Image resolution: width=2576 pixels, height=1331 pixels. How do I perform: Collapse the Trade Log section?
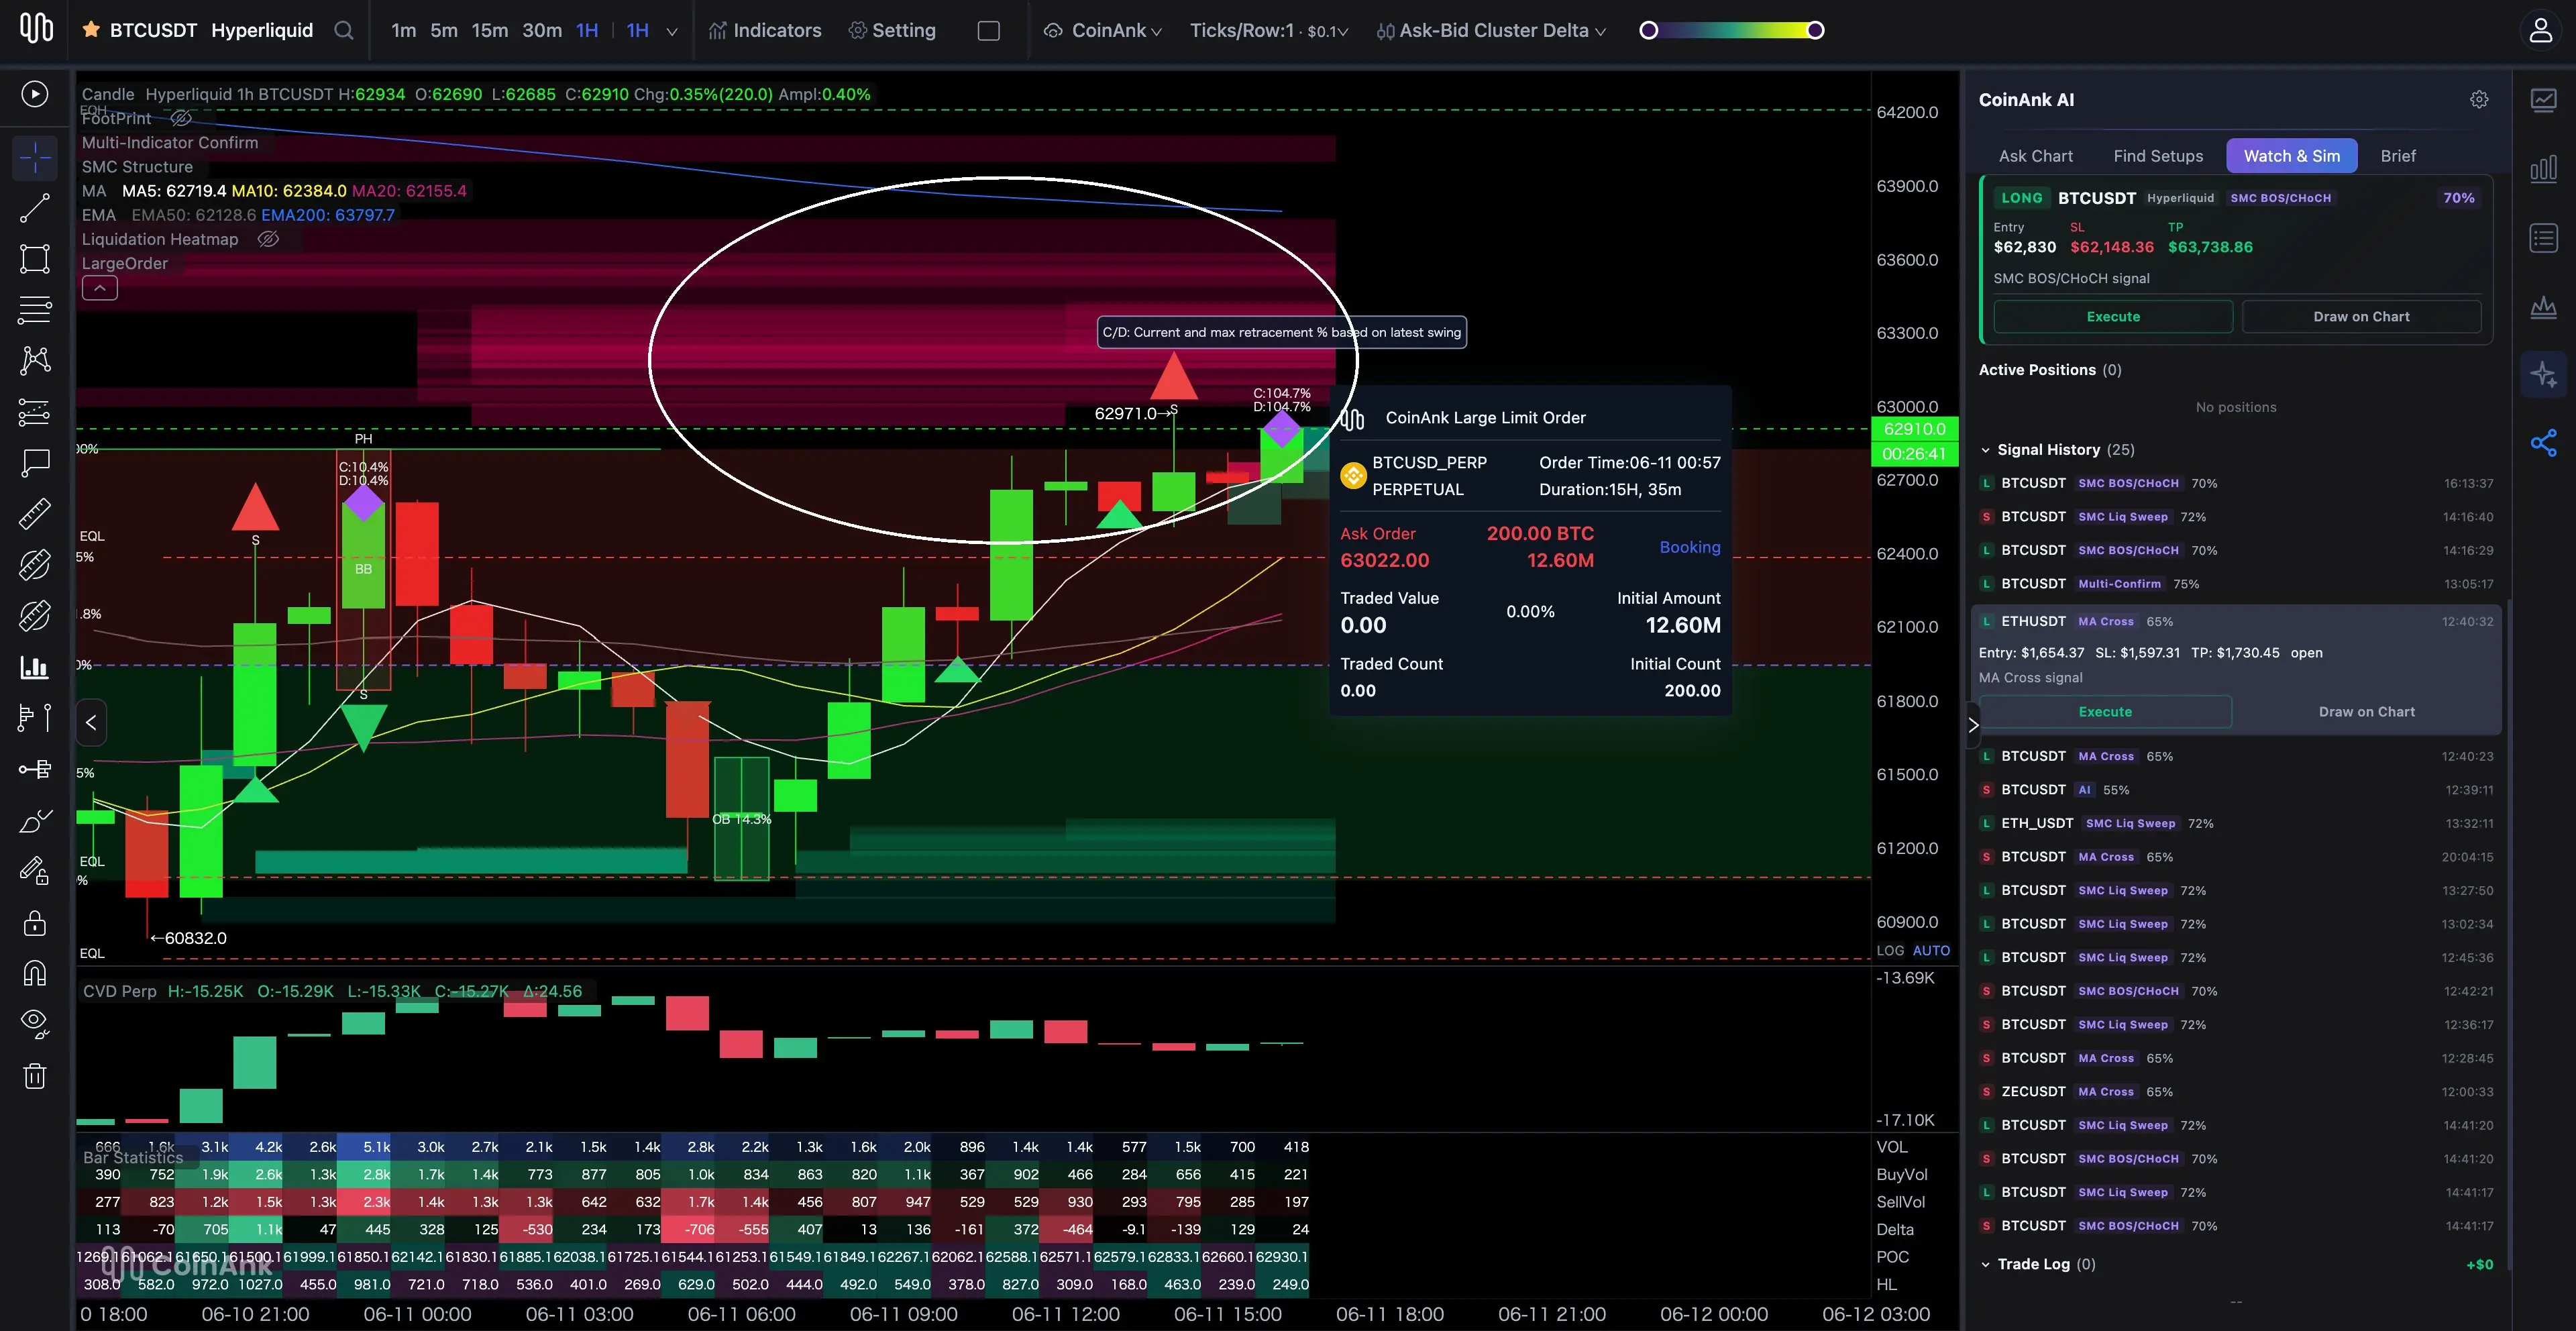(x=1986, y=1264)
